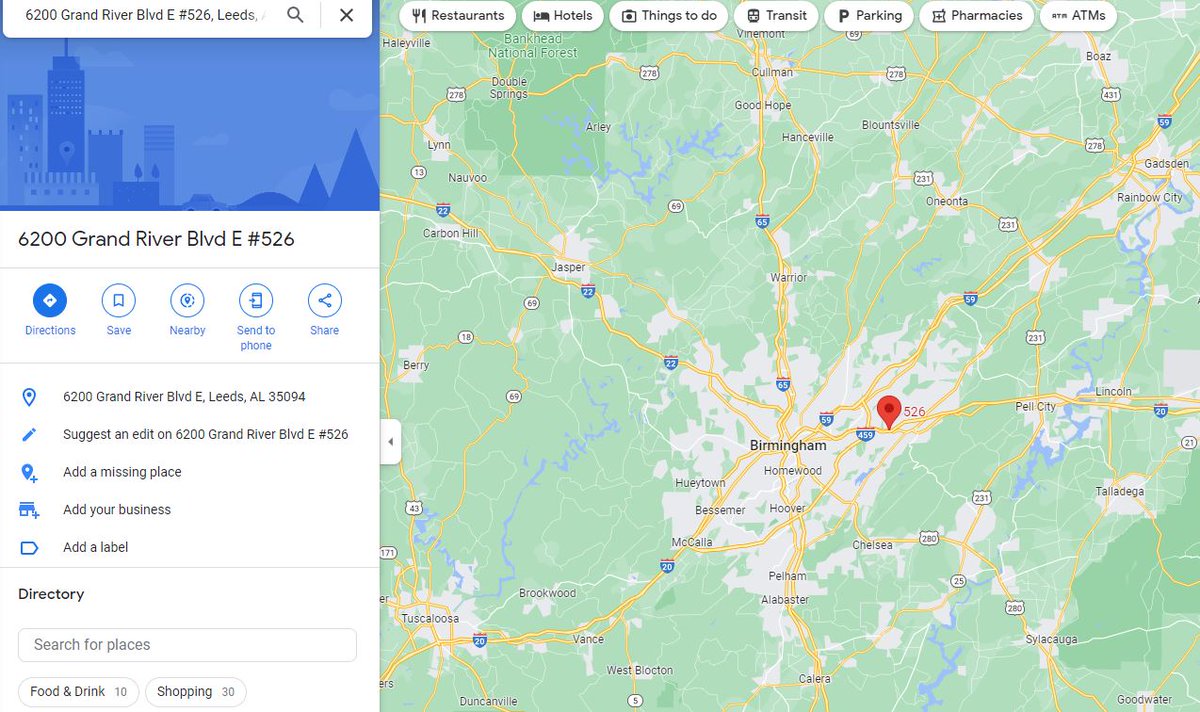
Task: Show Things to do on the map
Action: click(x=669, y=16)
